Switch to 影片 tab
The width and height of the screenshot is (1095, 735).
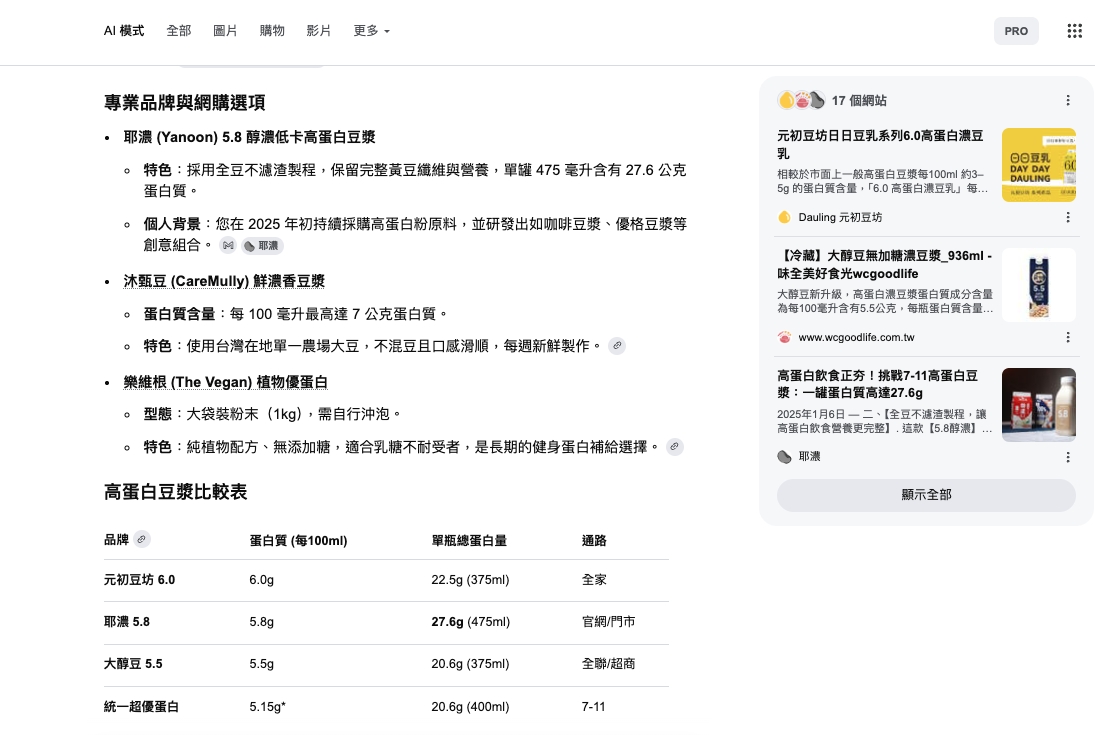point(318,31)
